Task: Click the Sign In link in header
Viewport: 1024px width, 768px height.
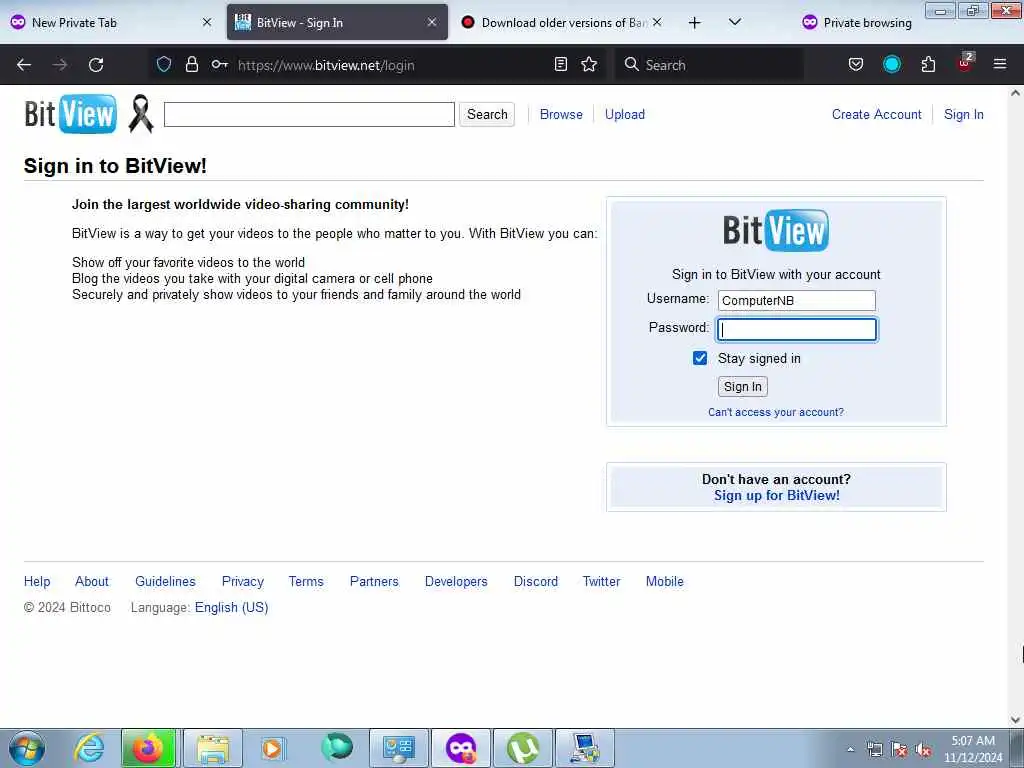Action: pos(963,114)
